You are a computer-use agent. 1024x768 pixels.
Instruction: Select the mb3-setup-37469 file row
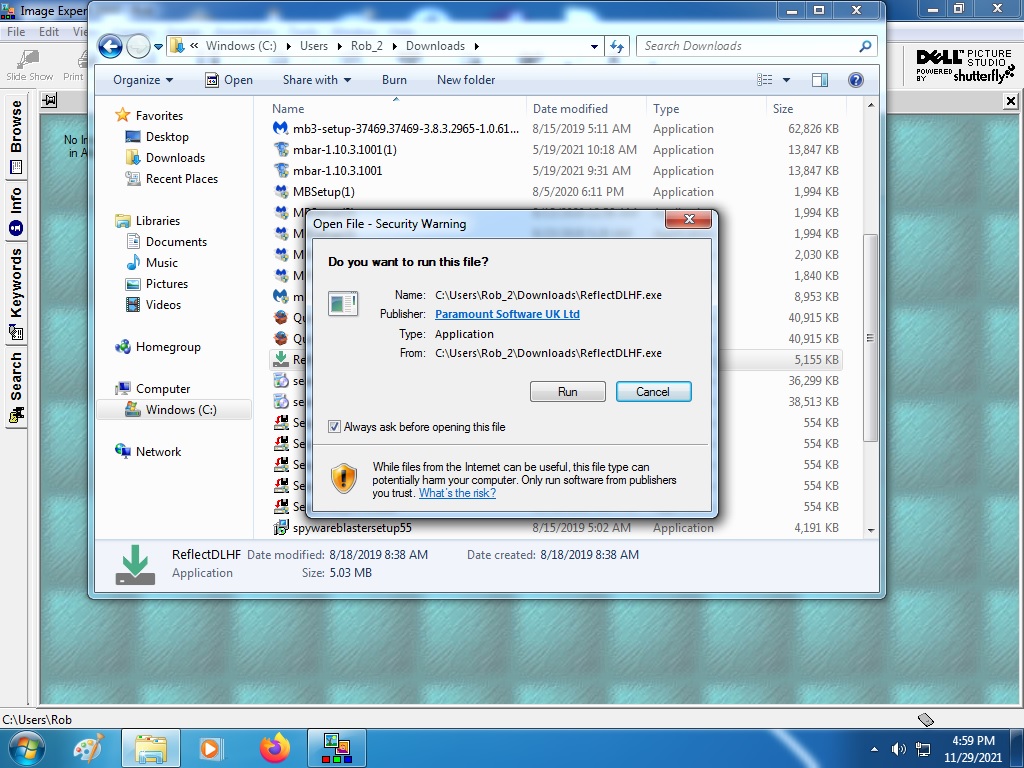[x=555, y=129]
